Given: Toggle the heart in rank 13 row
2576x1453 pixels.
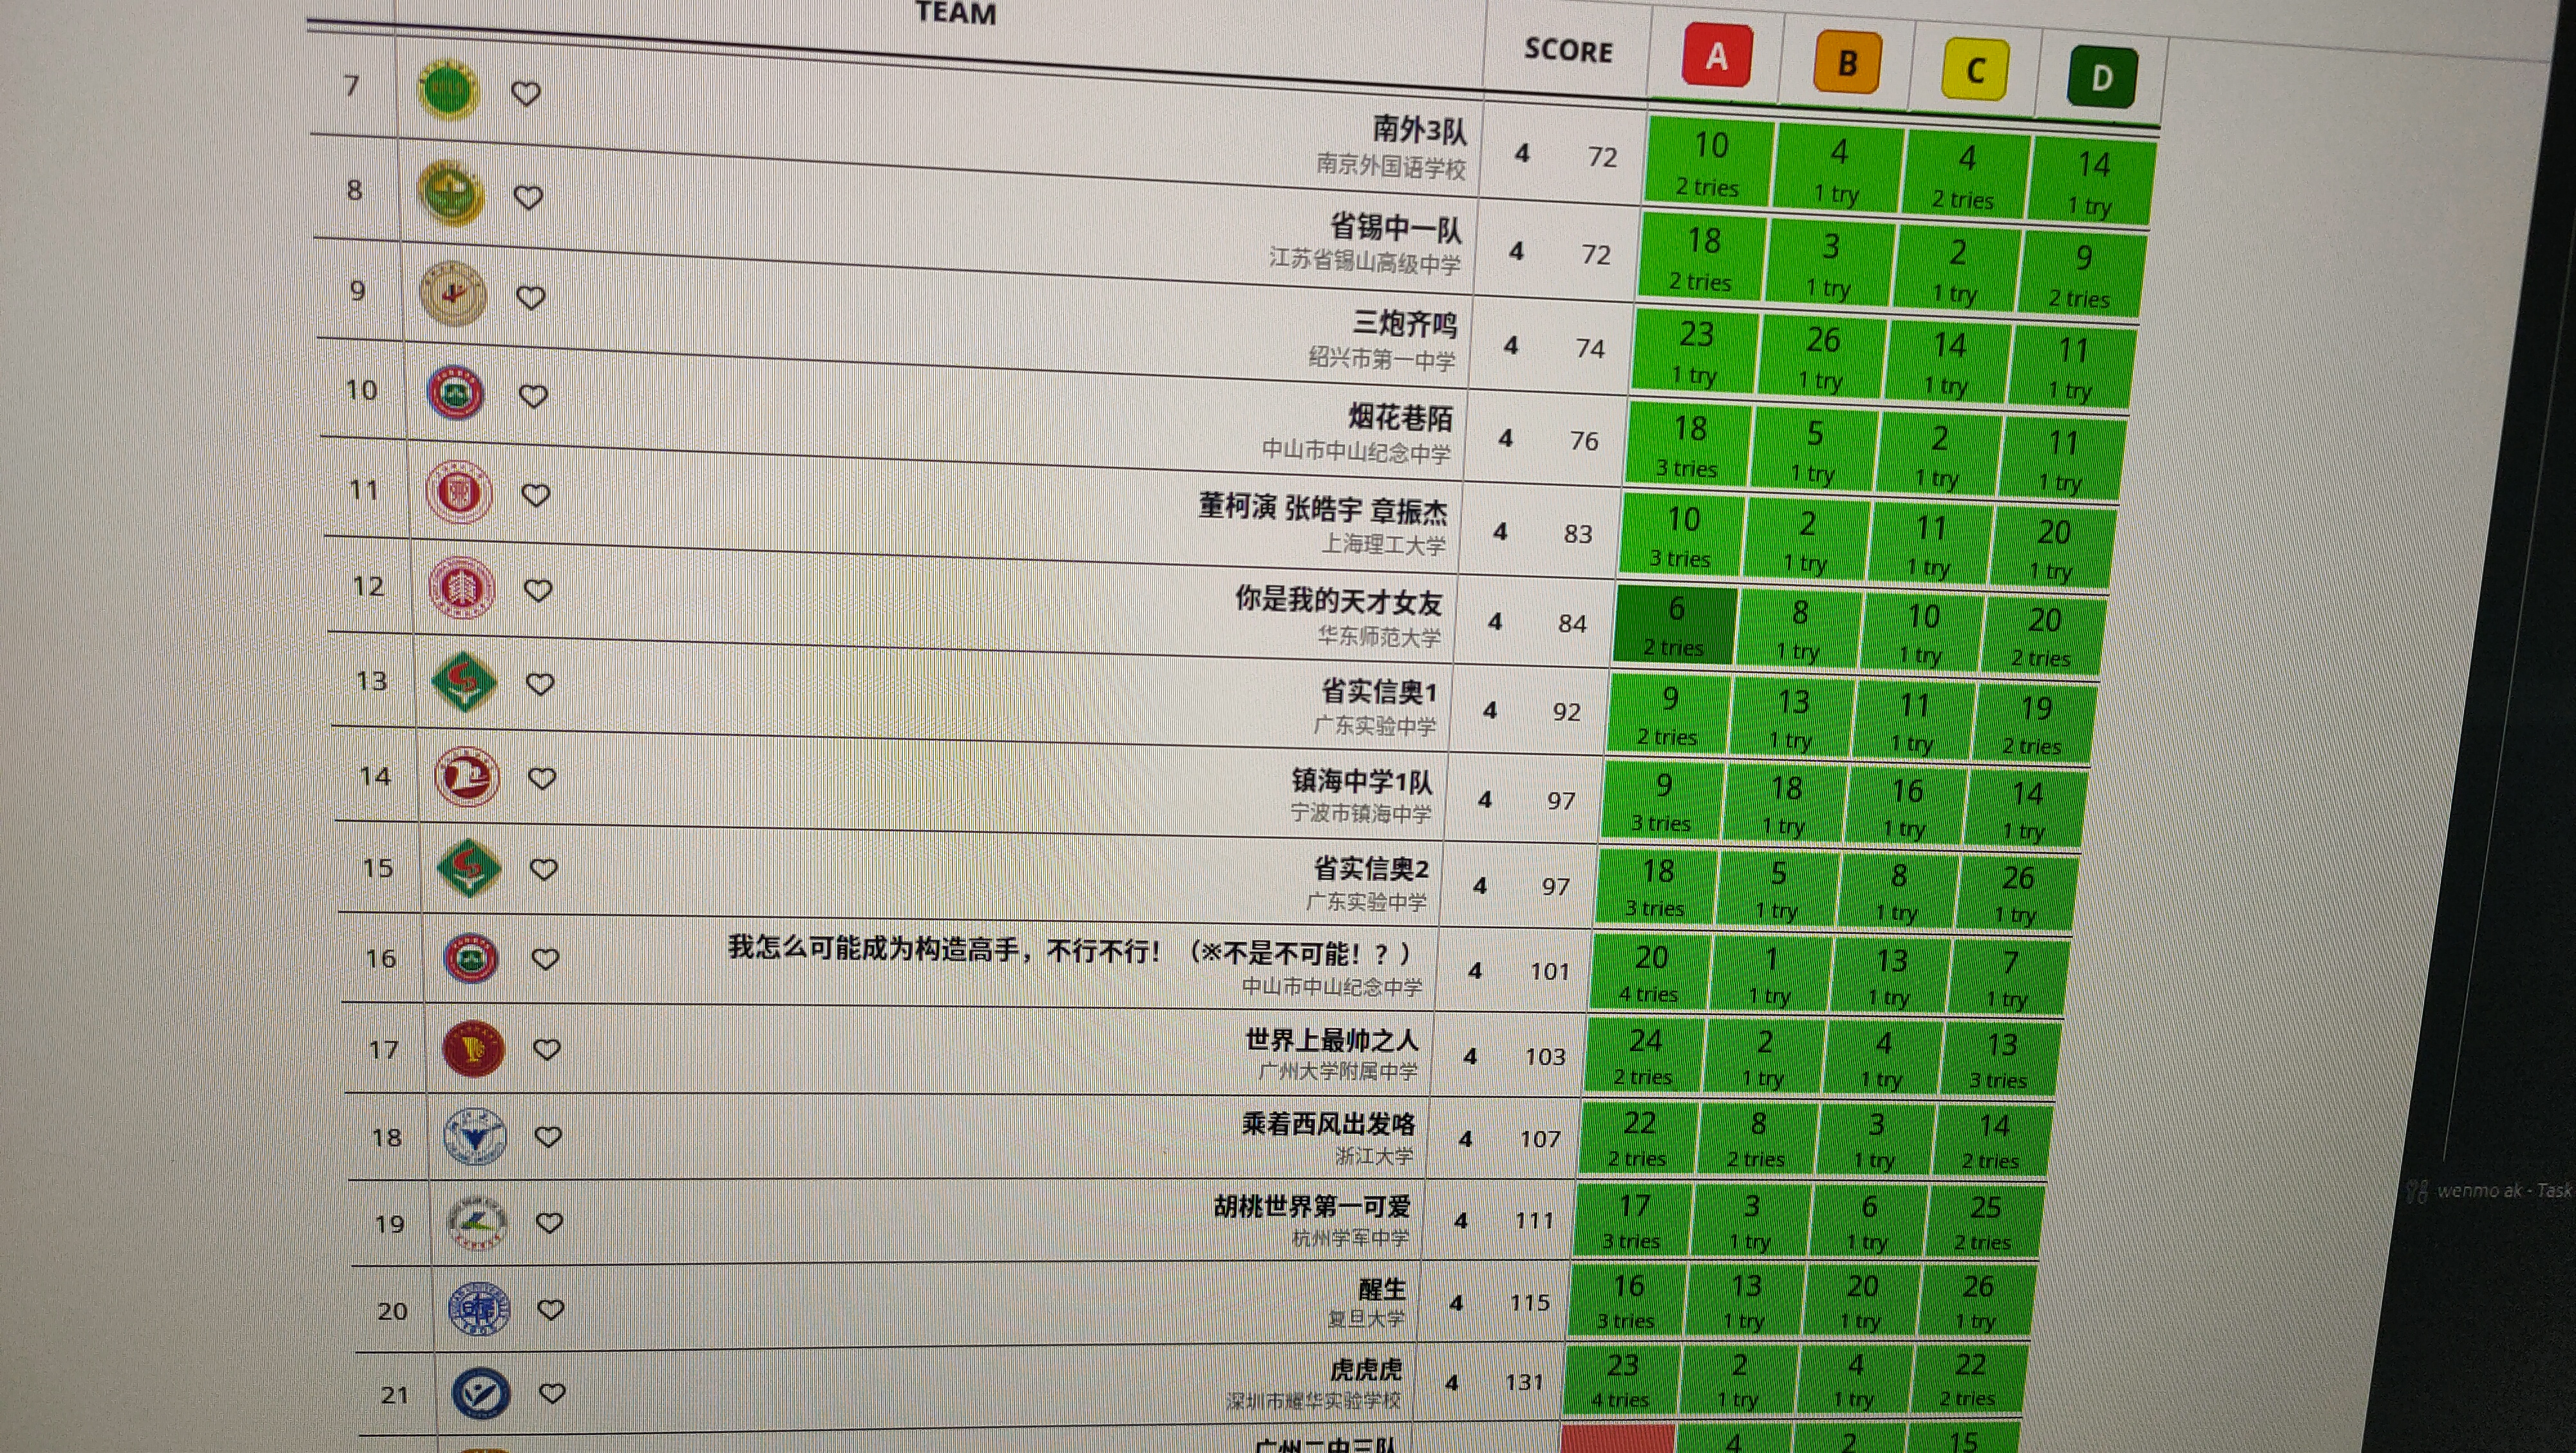Looking at the screenshot, I should point(540,684).
